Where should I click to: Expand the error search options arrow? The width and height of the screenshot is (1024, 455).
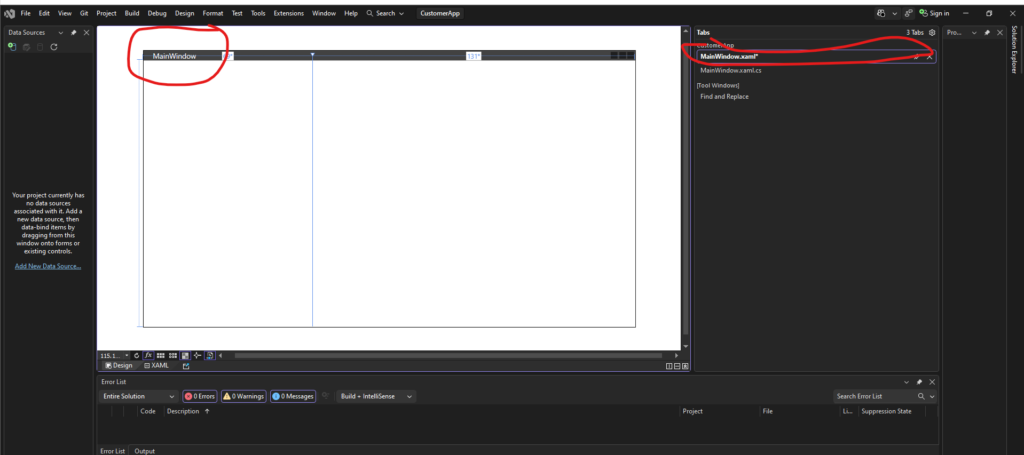coord(932,396)
